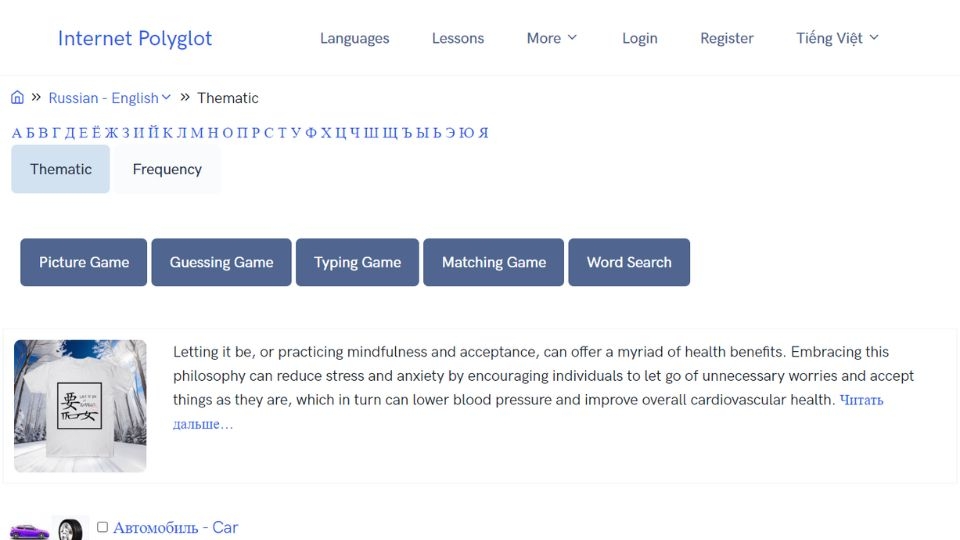
Task: Open the Typing Game
Action: click(x=357, y=262)
